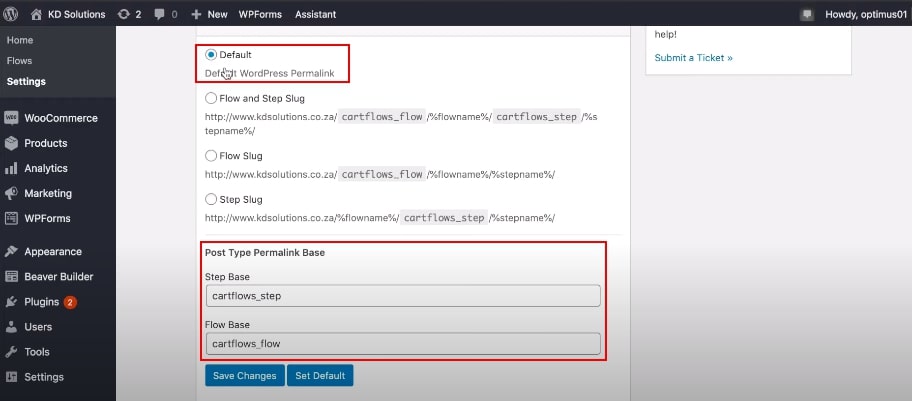Image resolution: width=912 pixels, height=401 pixels.
Task: Click the Step Base input field
Action: tap(403, 296)
